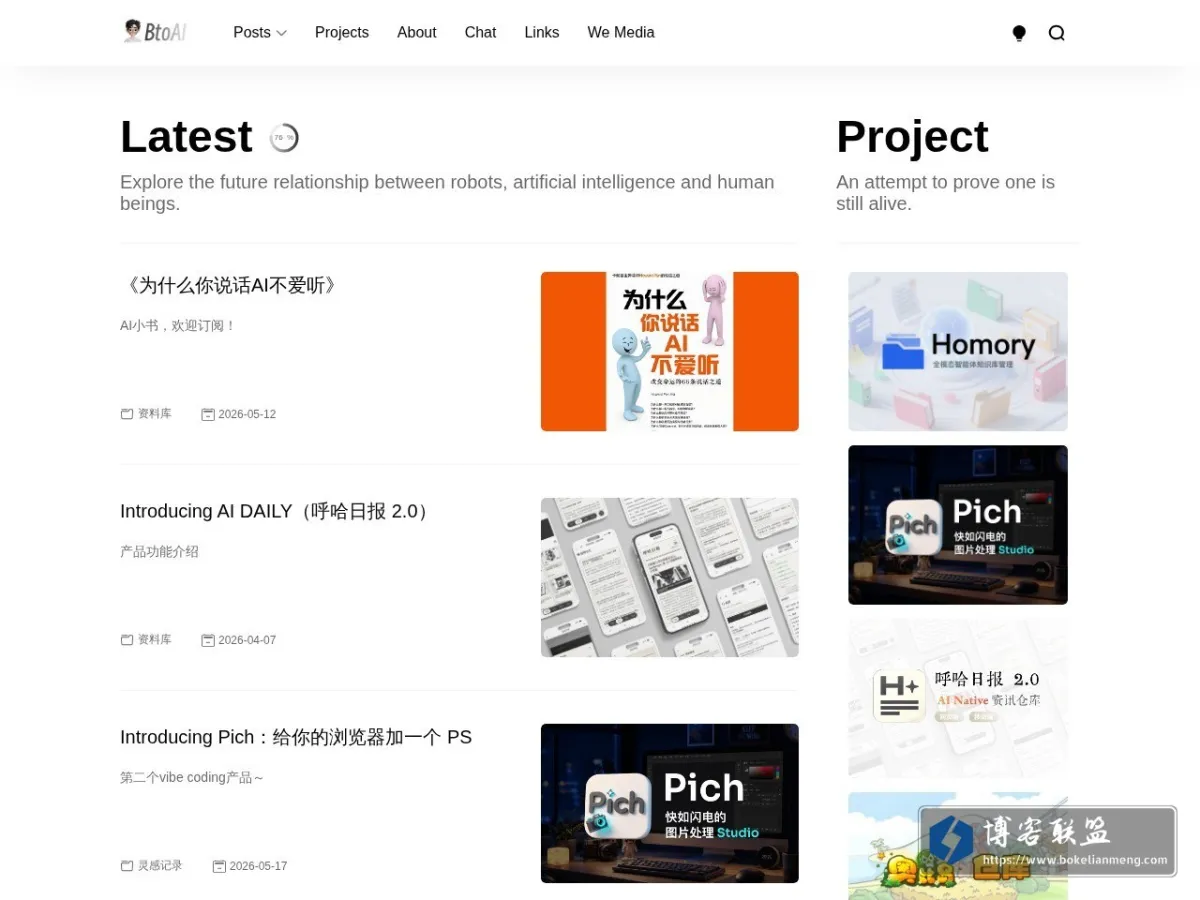Click the AI DAILY phone mockups thumbnail

tap(670, 577)
